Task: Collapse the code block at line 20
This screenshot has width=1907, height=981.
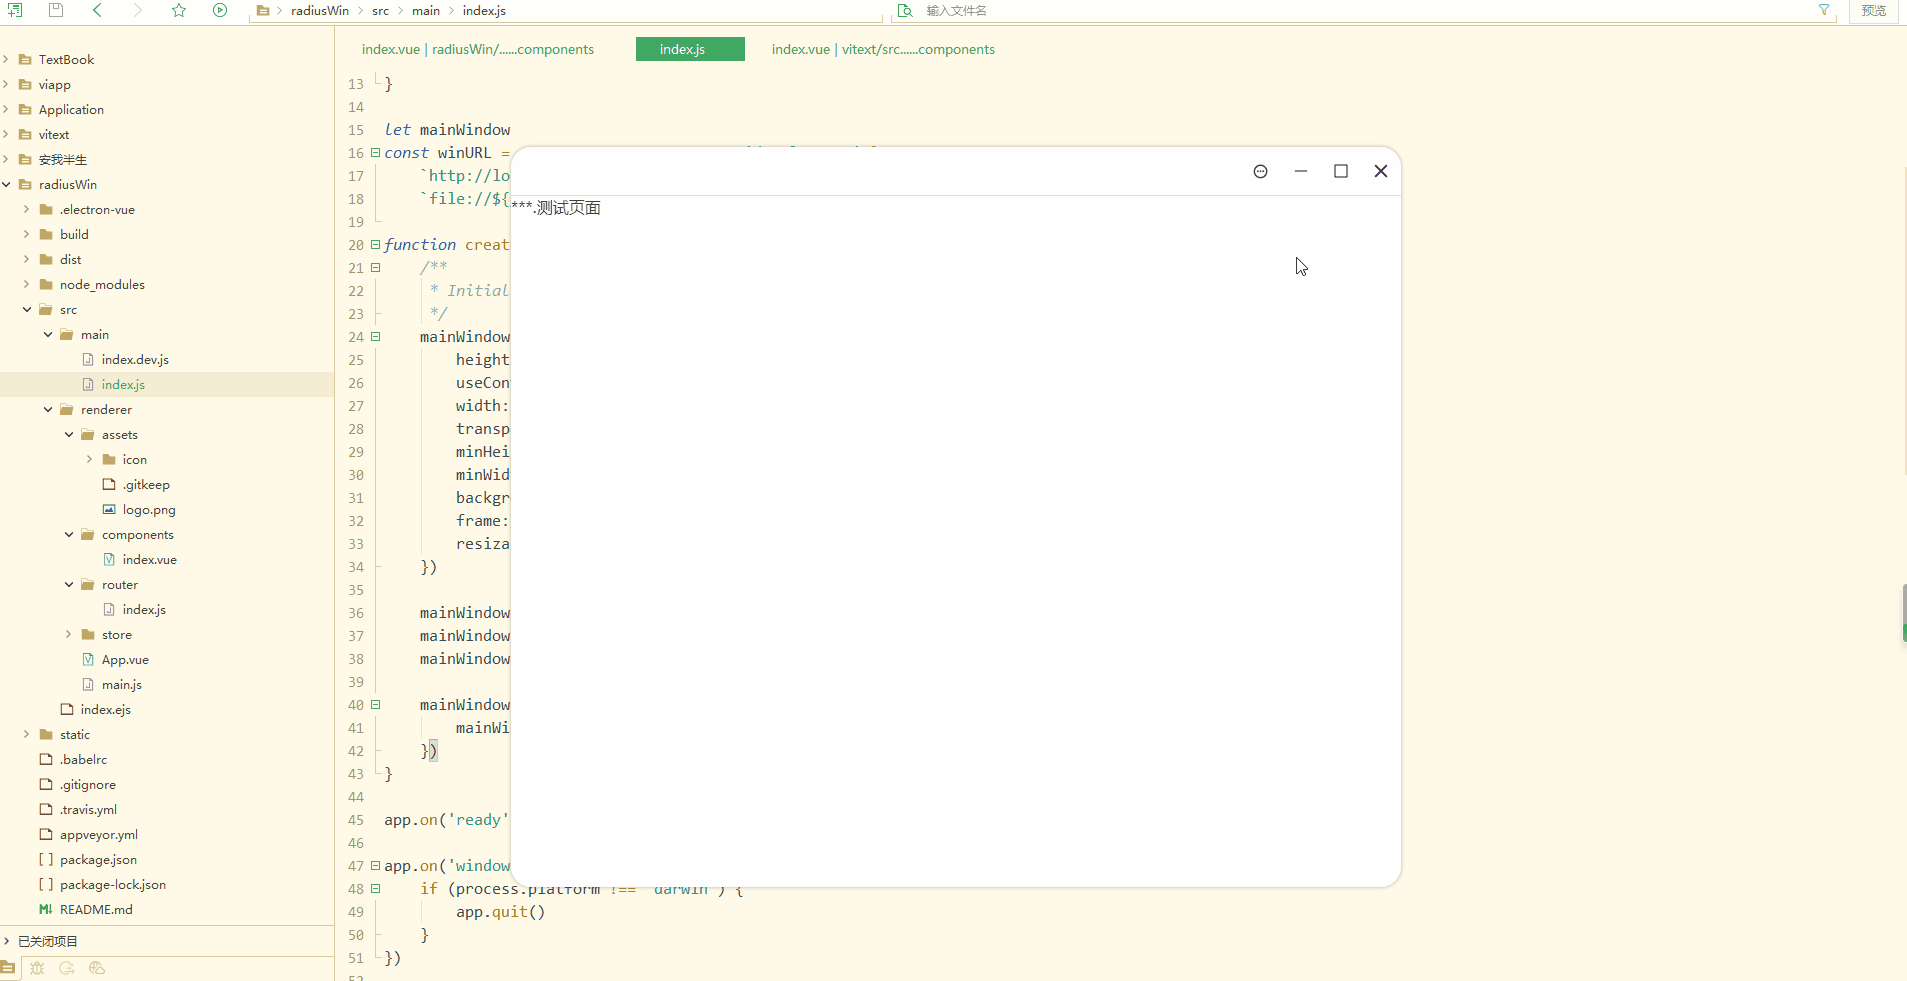Action: 375,244
